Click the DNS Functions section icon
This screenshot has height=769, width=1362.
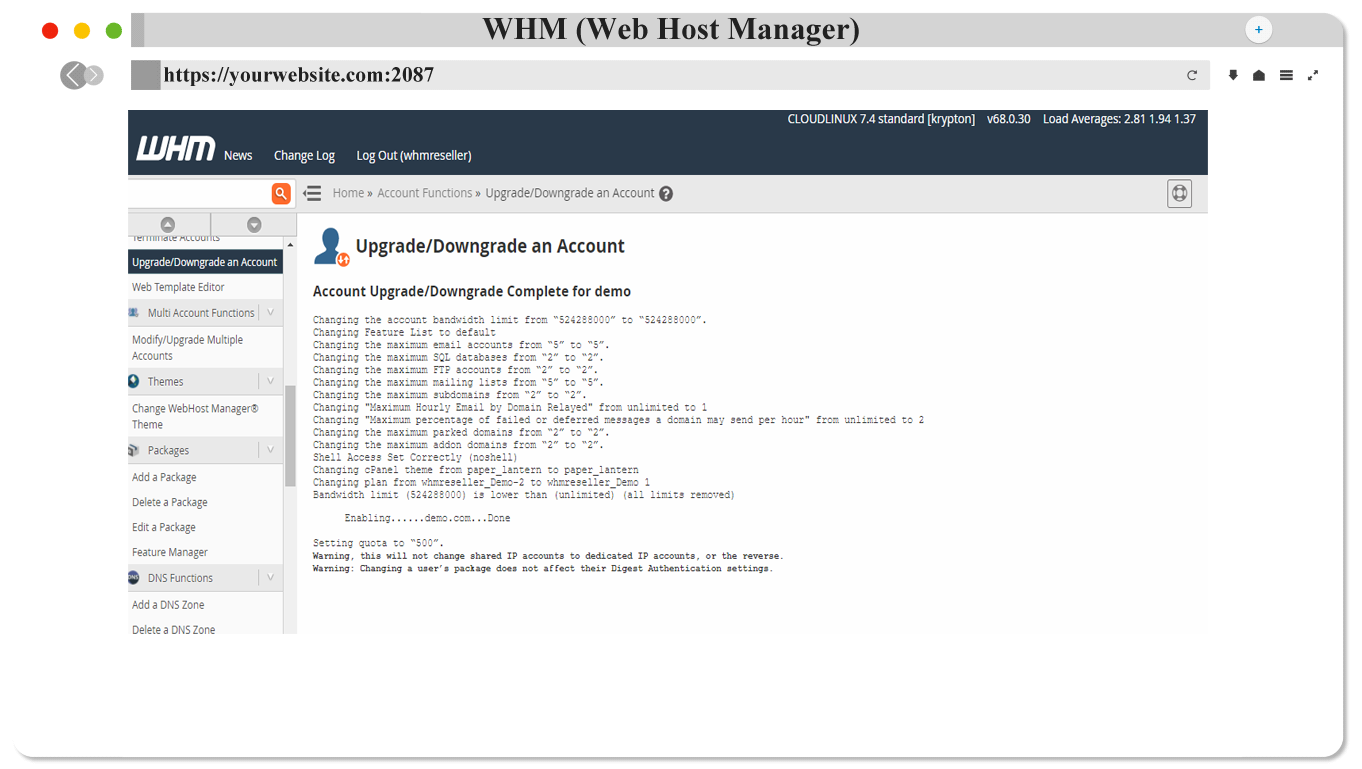click(x=134, y=577)
